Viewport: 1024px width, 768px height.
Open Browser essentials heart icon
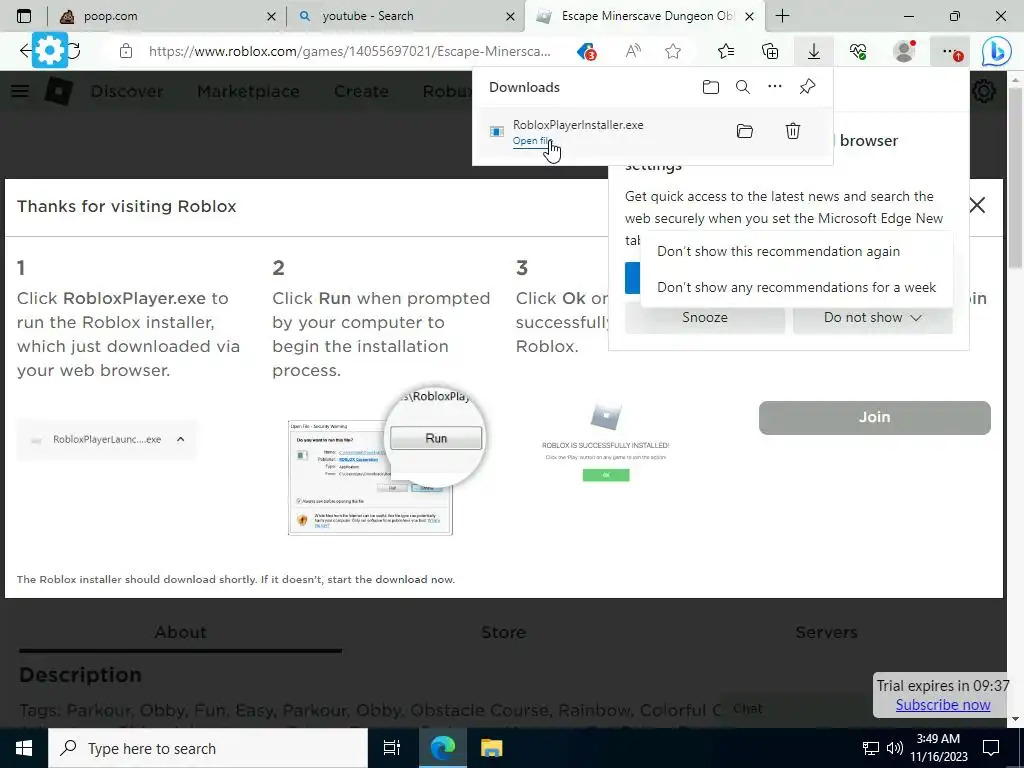(858, 52)
